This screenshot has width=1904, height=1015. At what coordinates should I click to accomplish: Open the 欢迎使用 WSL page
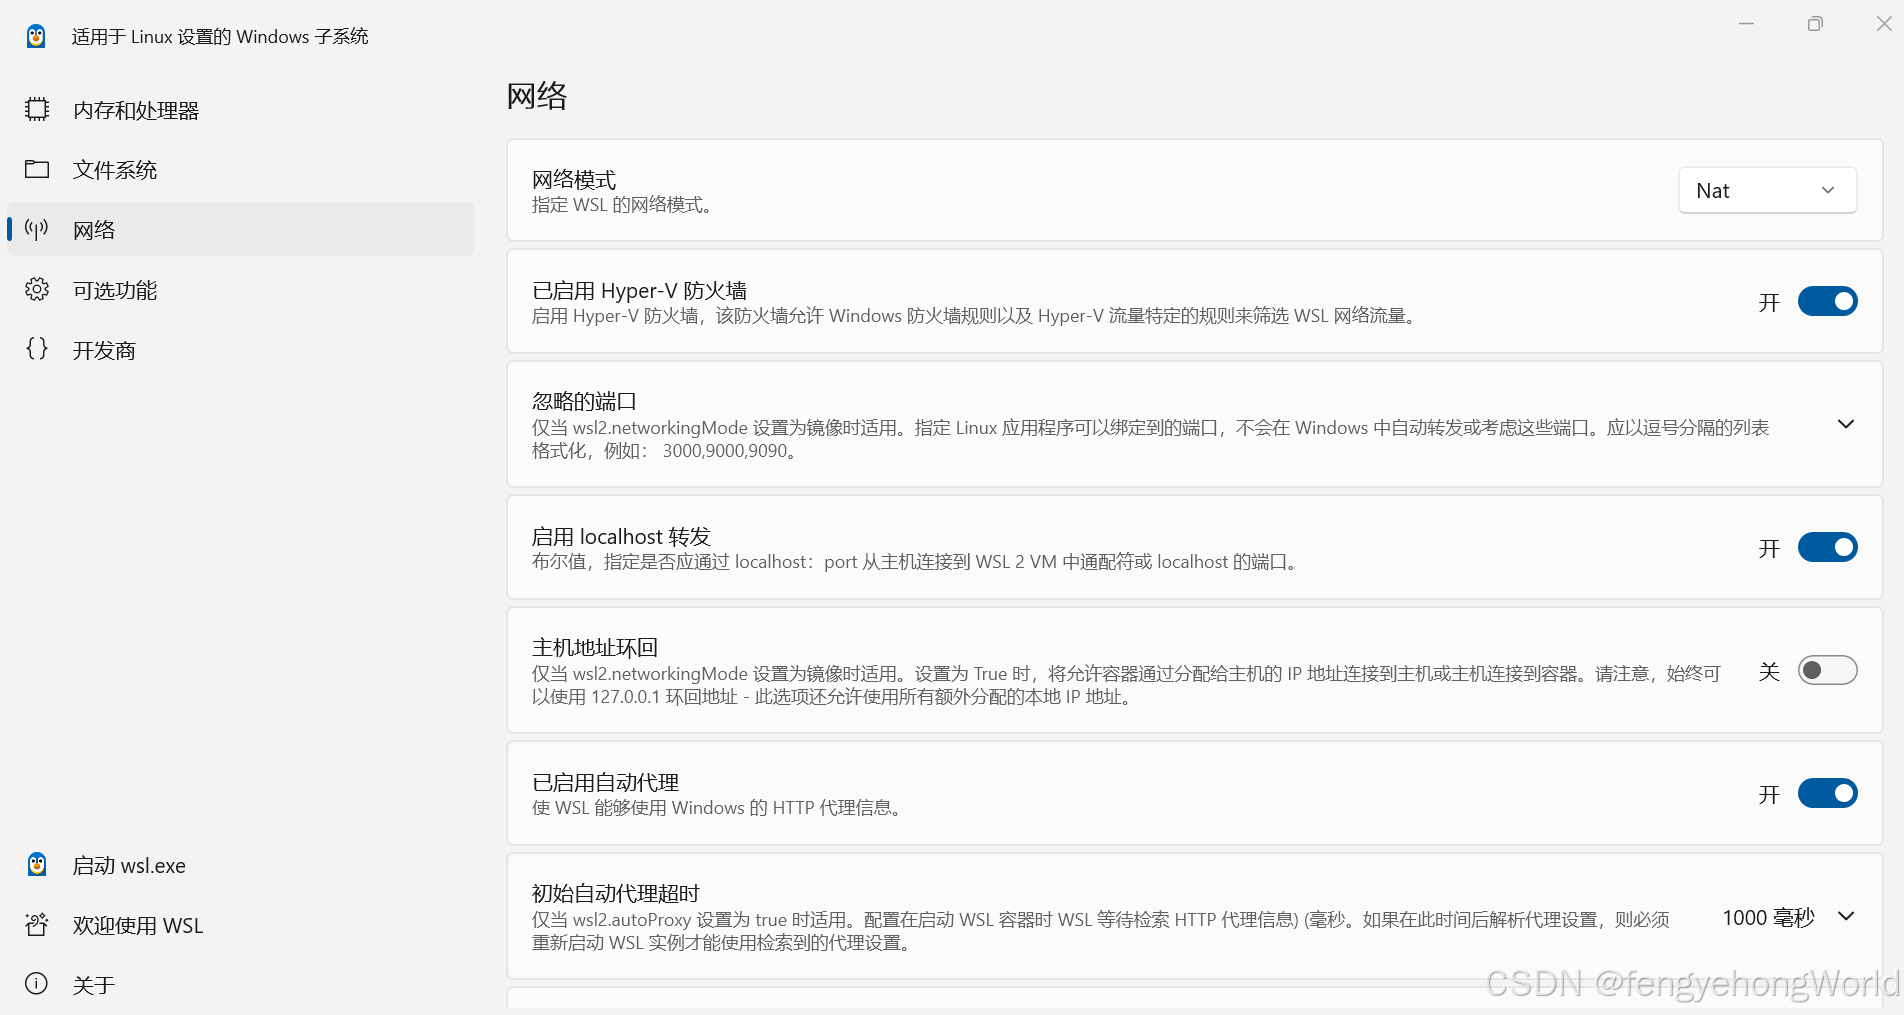coord(240,925)
